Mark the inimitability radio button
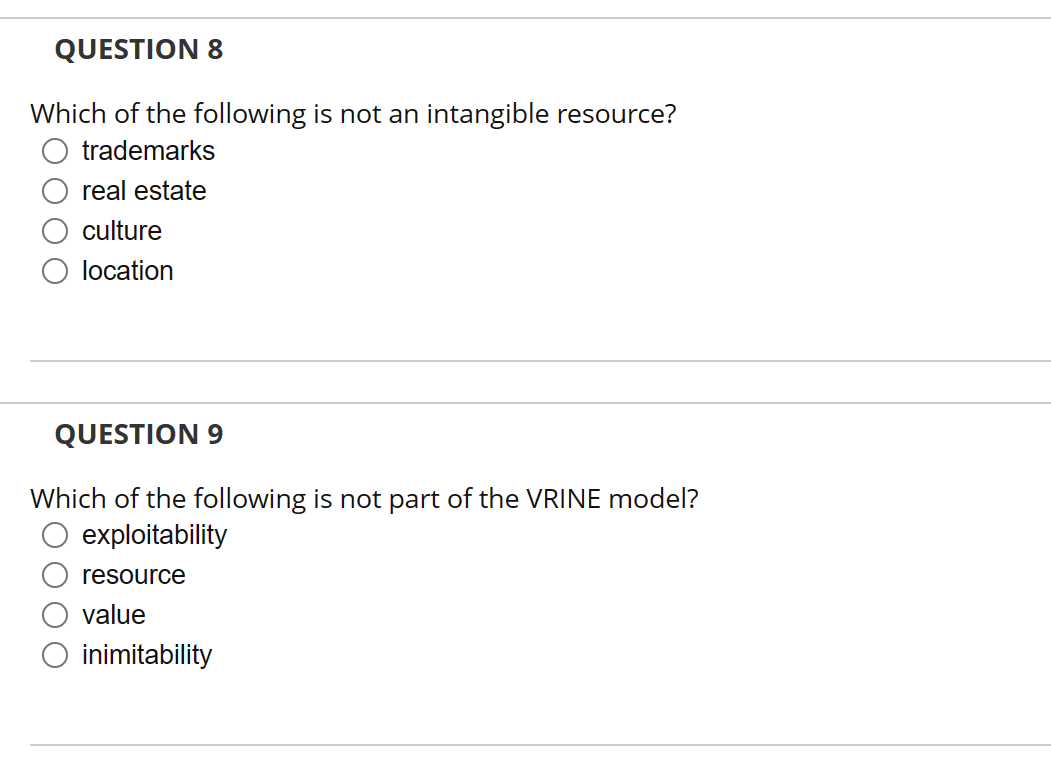The width and height of the screenshot is (1051, 765). [x=56, y=655]
